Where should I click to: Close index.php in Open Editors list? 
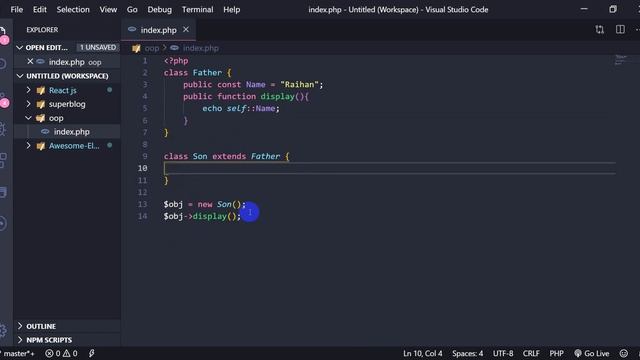coord(30,62)
